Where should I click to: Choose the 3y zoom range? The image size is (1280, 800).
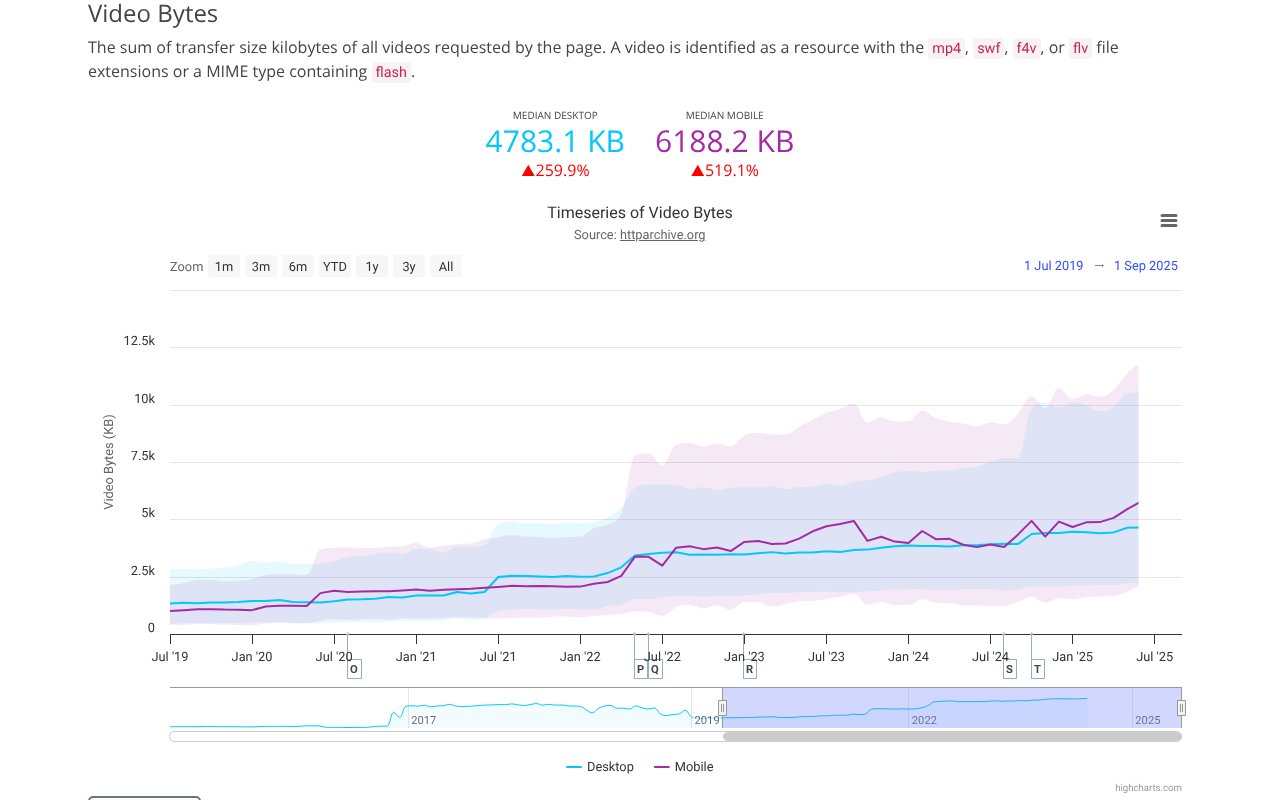409,267
